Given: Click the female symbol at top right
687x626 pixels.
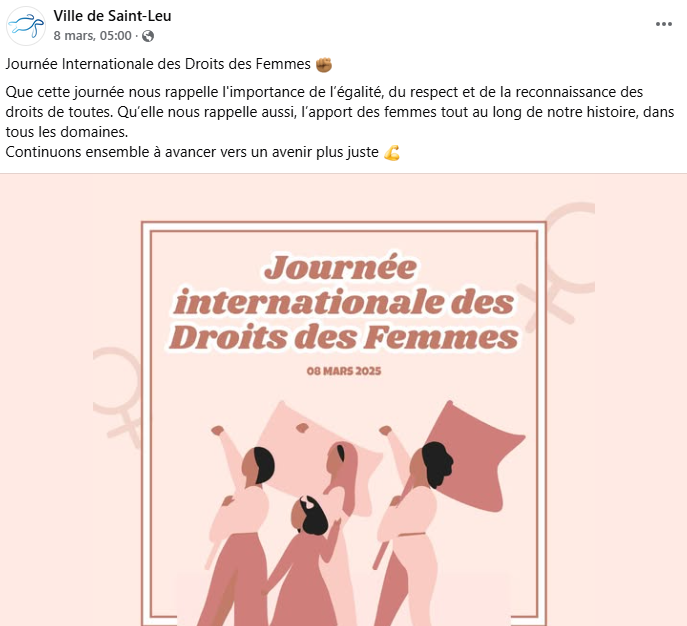Looking at the screenshot, I should 556,265.
